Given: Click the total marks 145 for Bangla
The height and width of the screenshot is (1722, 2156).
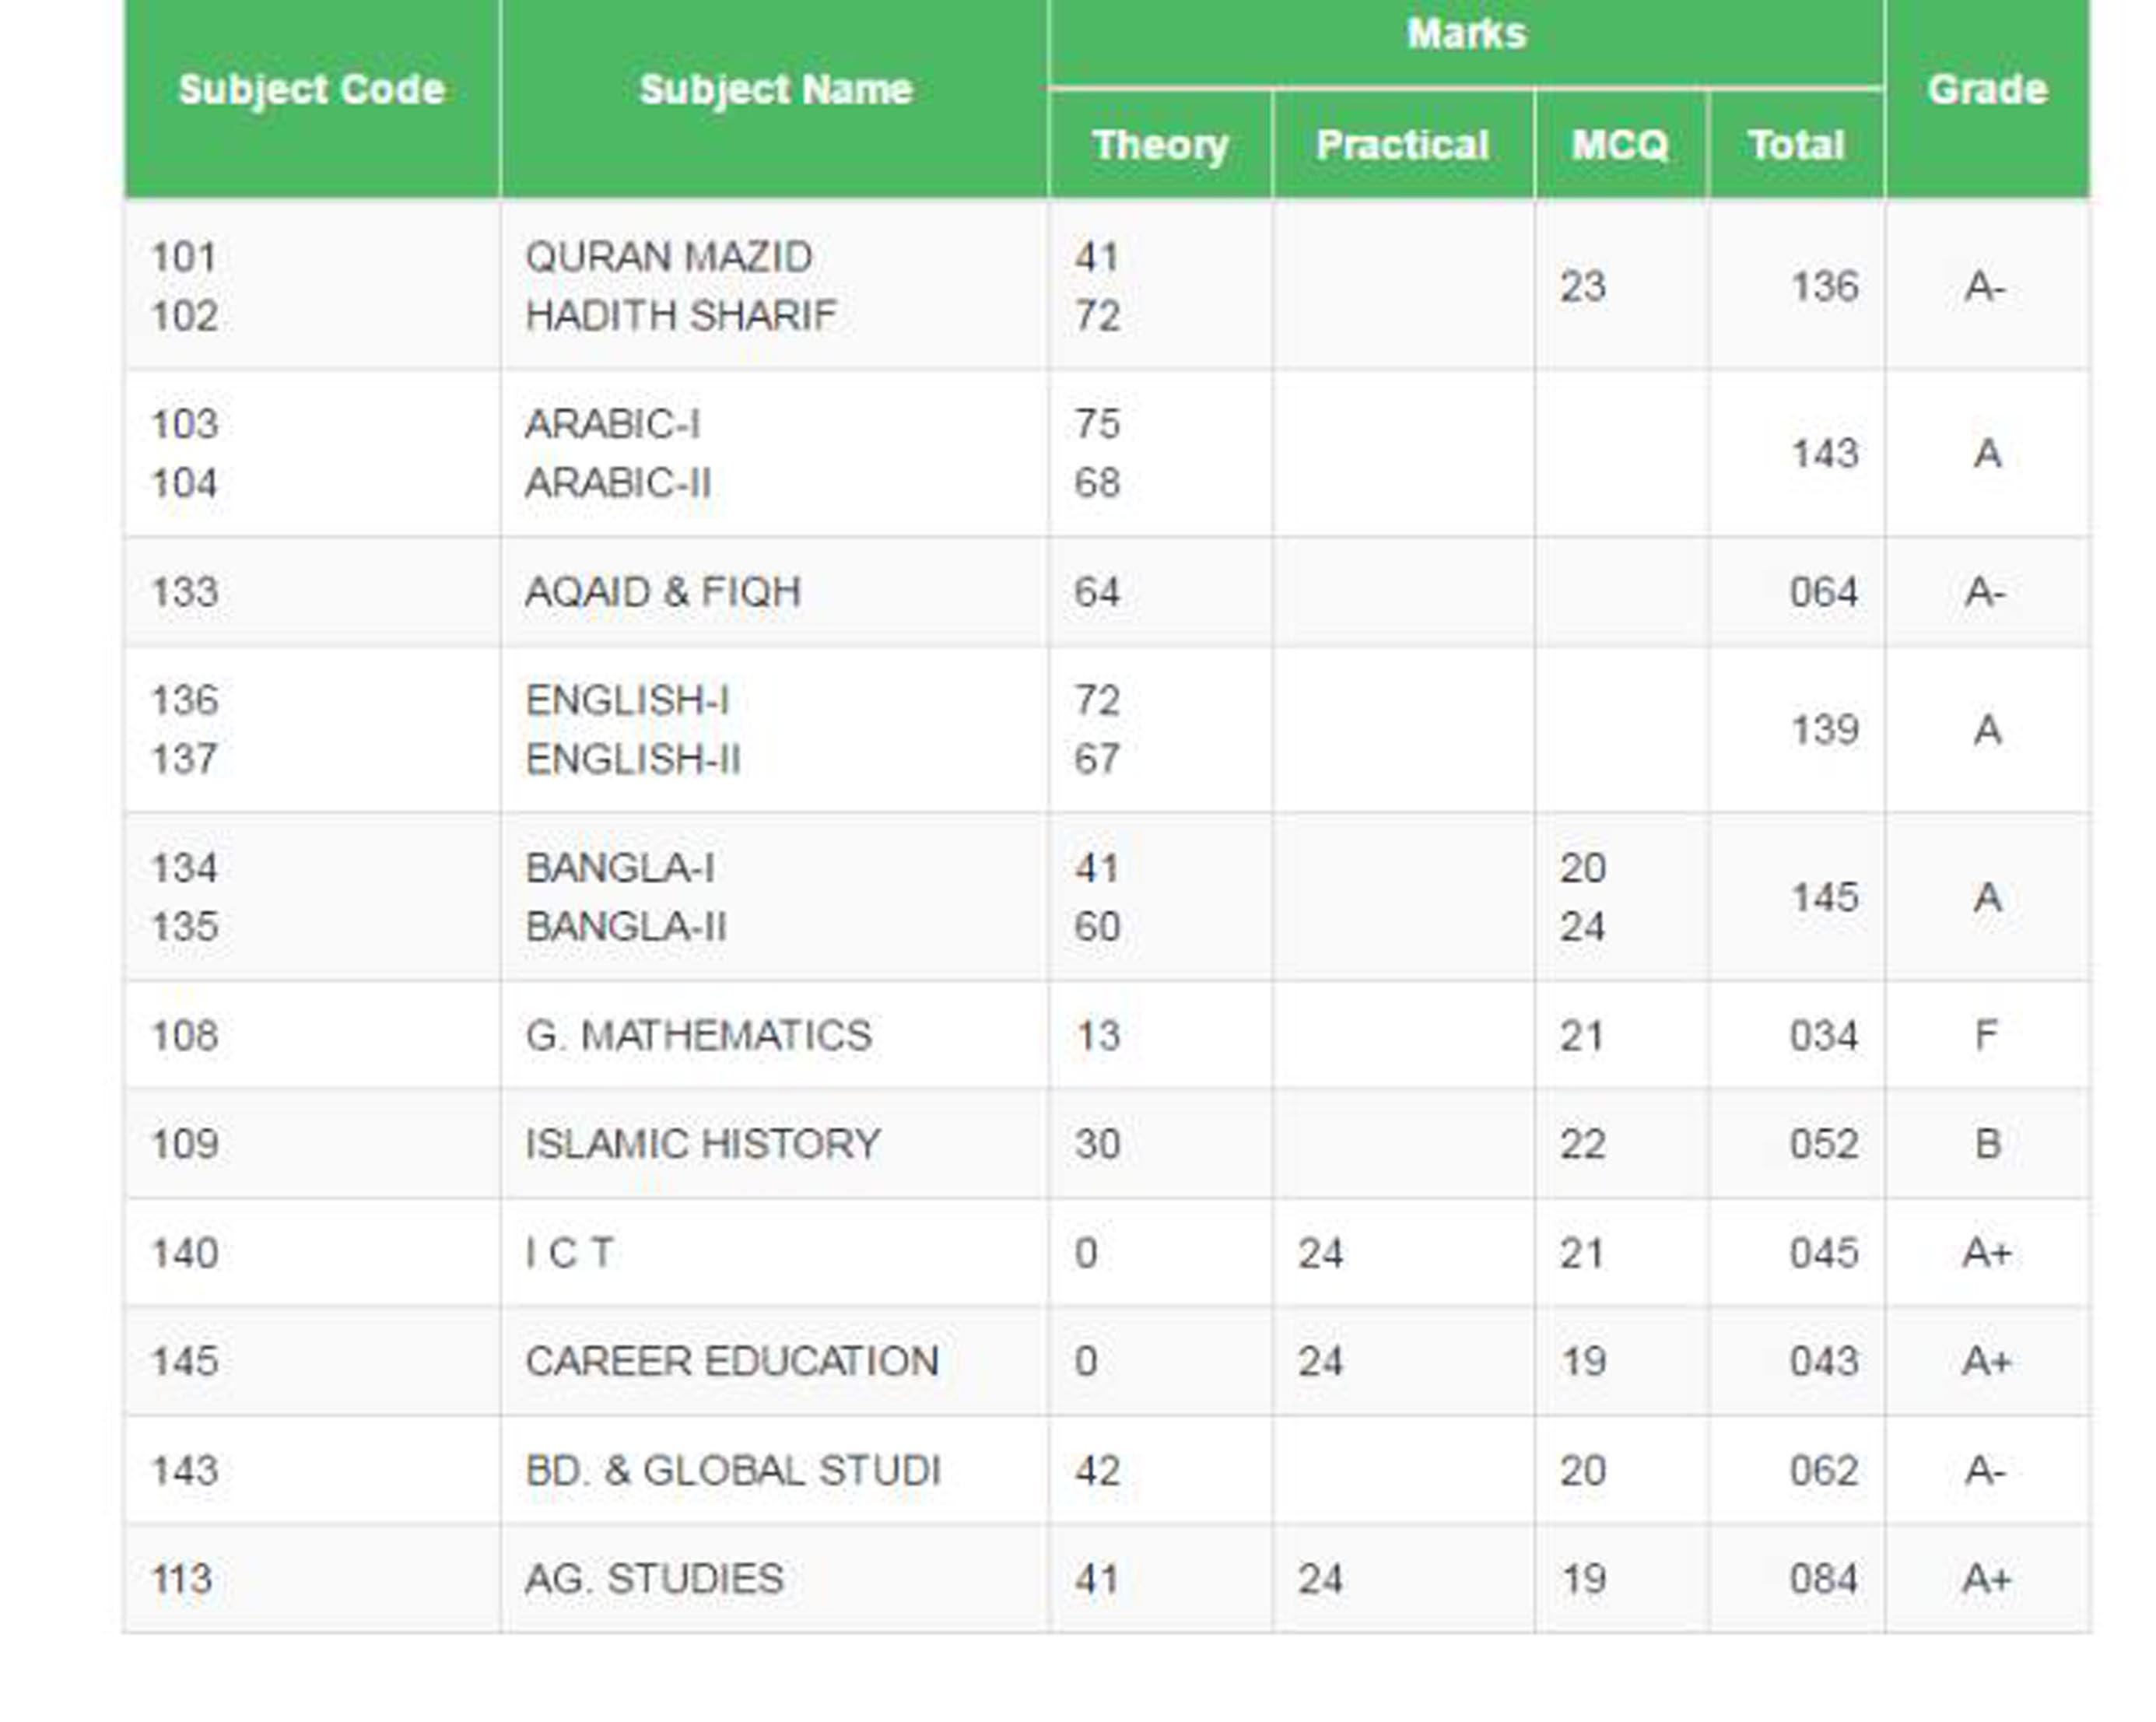Looking at the screenshot, I should click(1823, 897).
